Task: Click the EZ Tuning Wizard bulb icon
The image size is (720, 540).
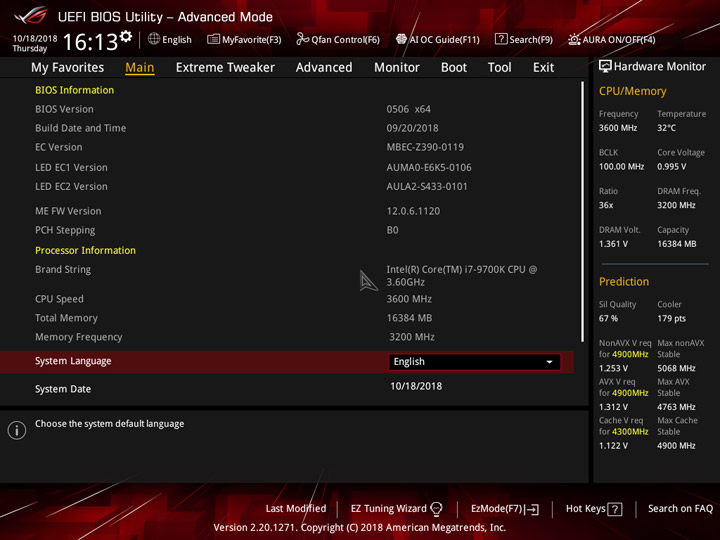Action: click(436, 509)
